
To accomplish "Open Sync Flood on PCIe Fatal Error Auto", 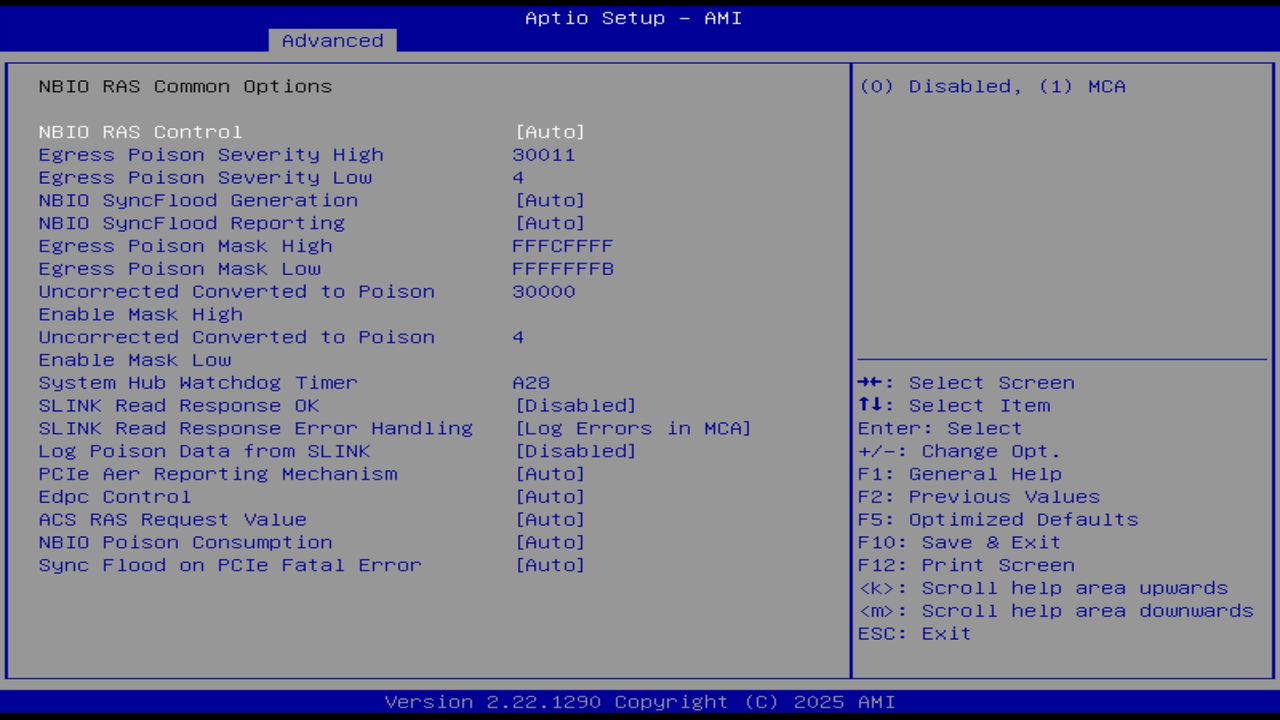I will (x=550, y=565).
